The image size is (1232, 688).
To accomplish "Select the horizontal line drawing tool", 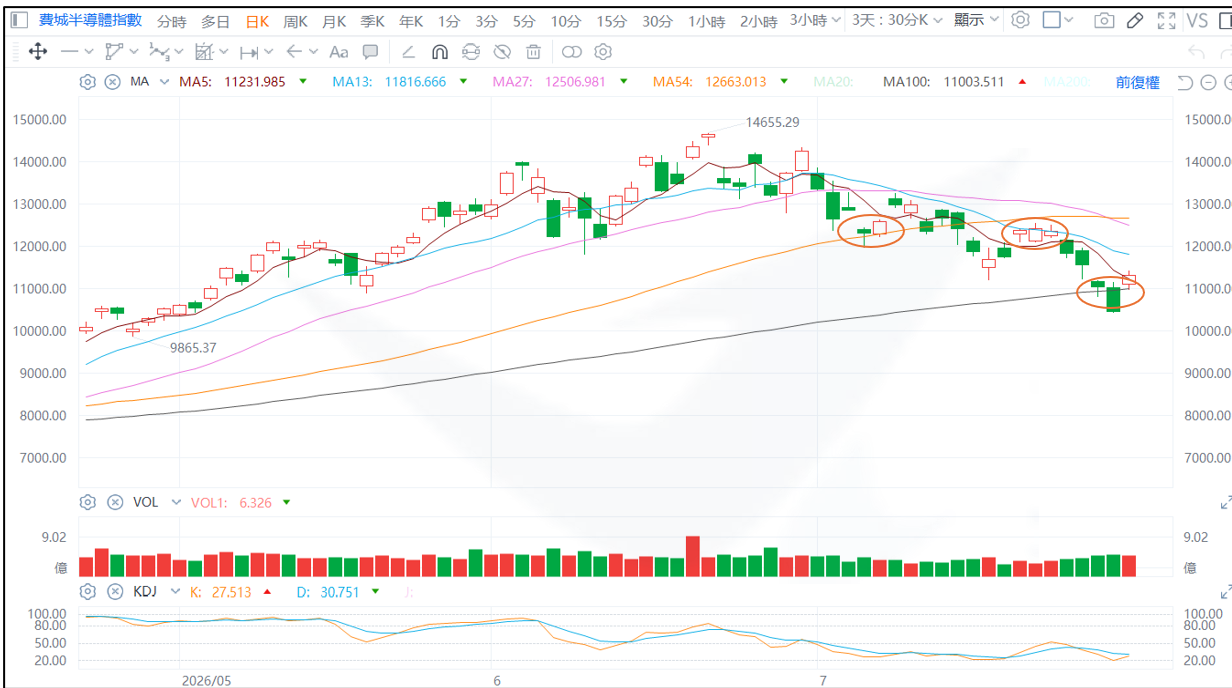I will (x=69, y=52).
